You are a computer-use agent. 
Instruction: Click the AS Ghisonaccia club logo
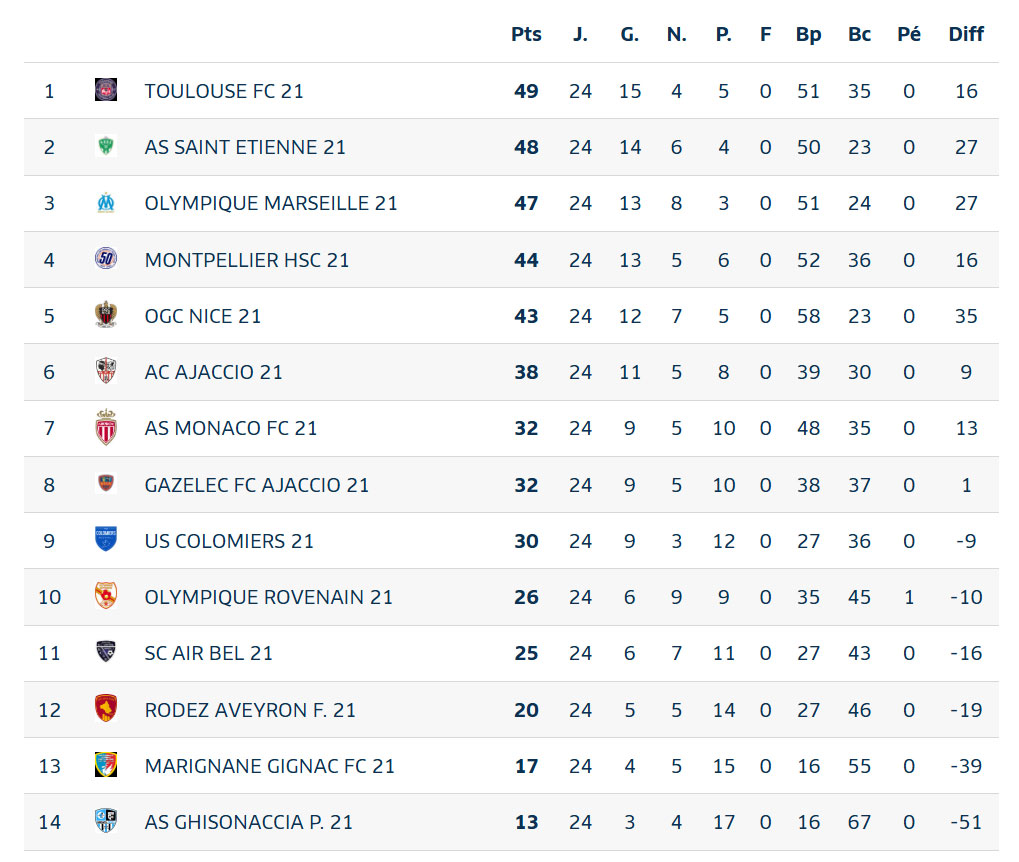point(106,821)
